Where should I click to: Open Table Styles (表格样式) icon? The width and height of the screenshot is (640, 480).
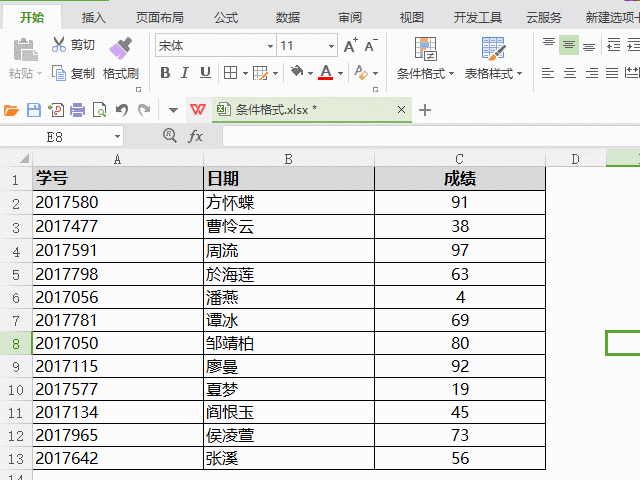[493, 49]
